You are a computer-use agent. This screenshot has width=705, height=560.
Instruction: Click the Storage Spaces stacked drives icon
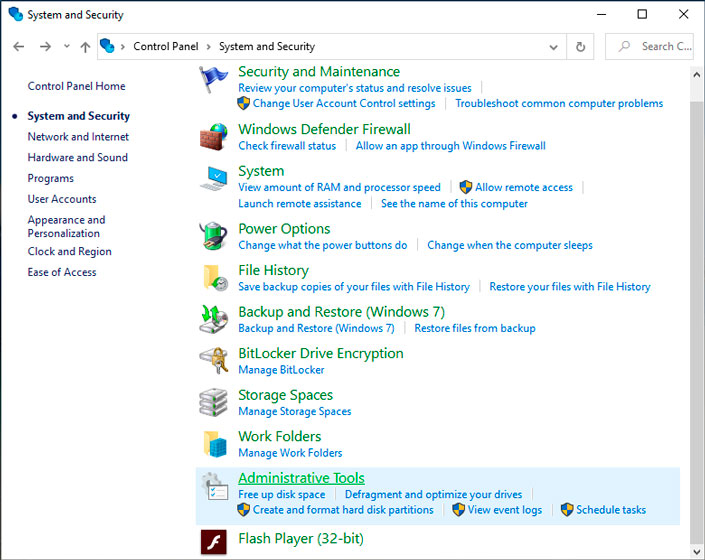[214, 402]
